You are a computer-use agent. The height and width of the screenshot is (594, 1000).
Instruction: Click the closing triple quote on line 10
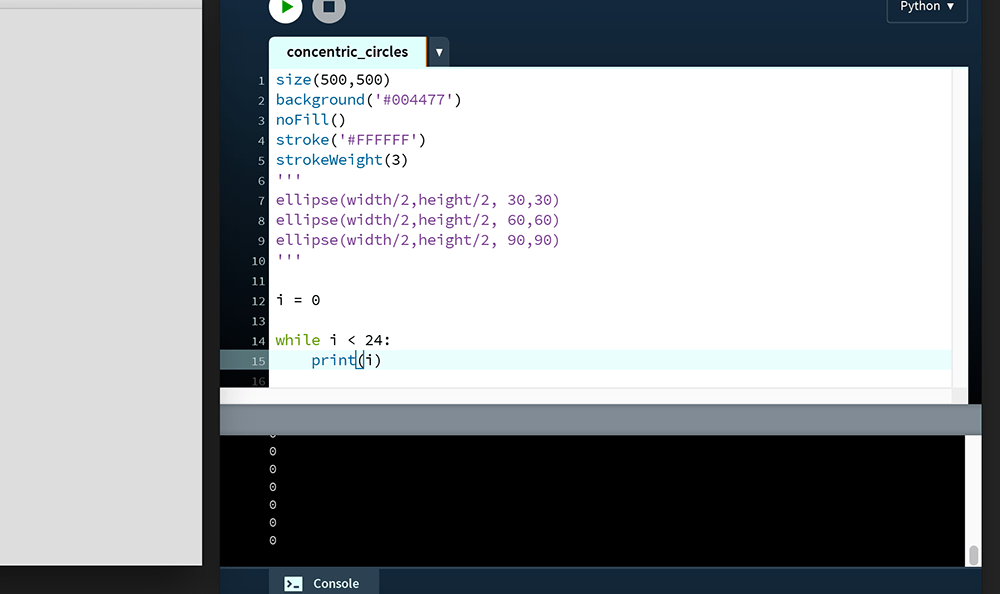pyautogui.click(x=288, y=258)
